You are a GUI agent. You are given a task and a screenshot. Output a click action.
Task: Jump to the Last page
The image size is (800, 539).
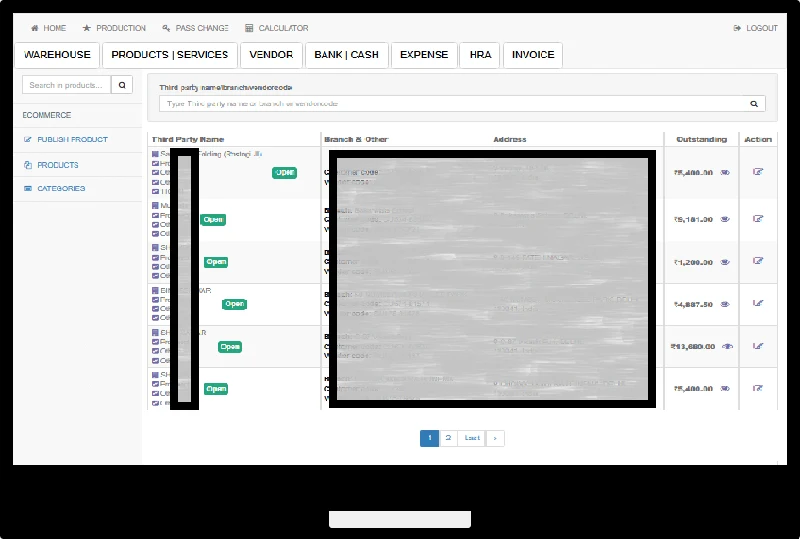(472, 438)
